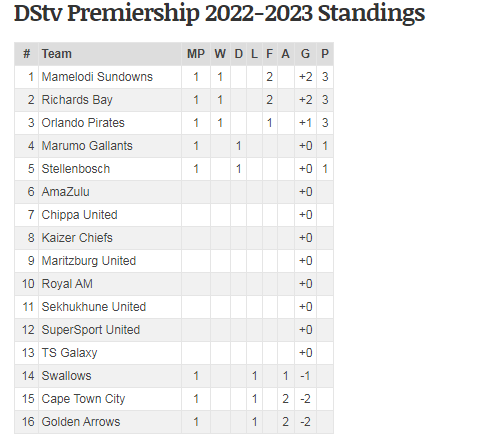Click the P points column header

325,54
